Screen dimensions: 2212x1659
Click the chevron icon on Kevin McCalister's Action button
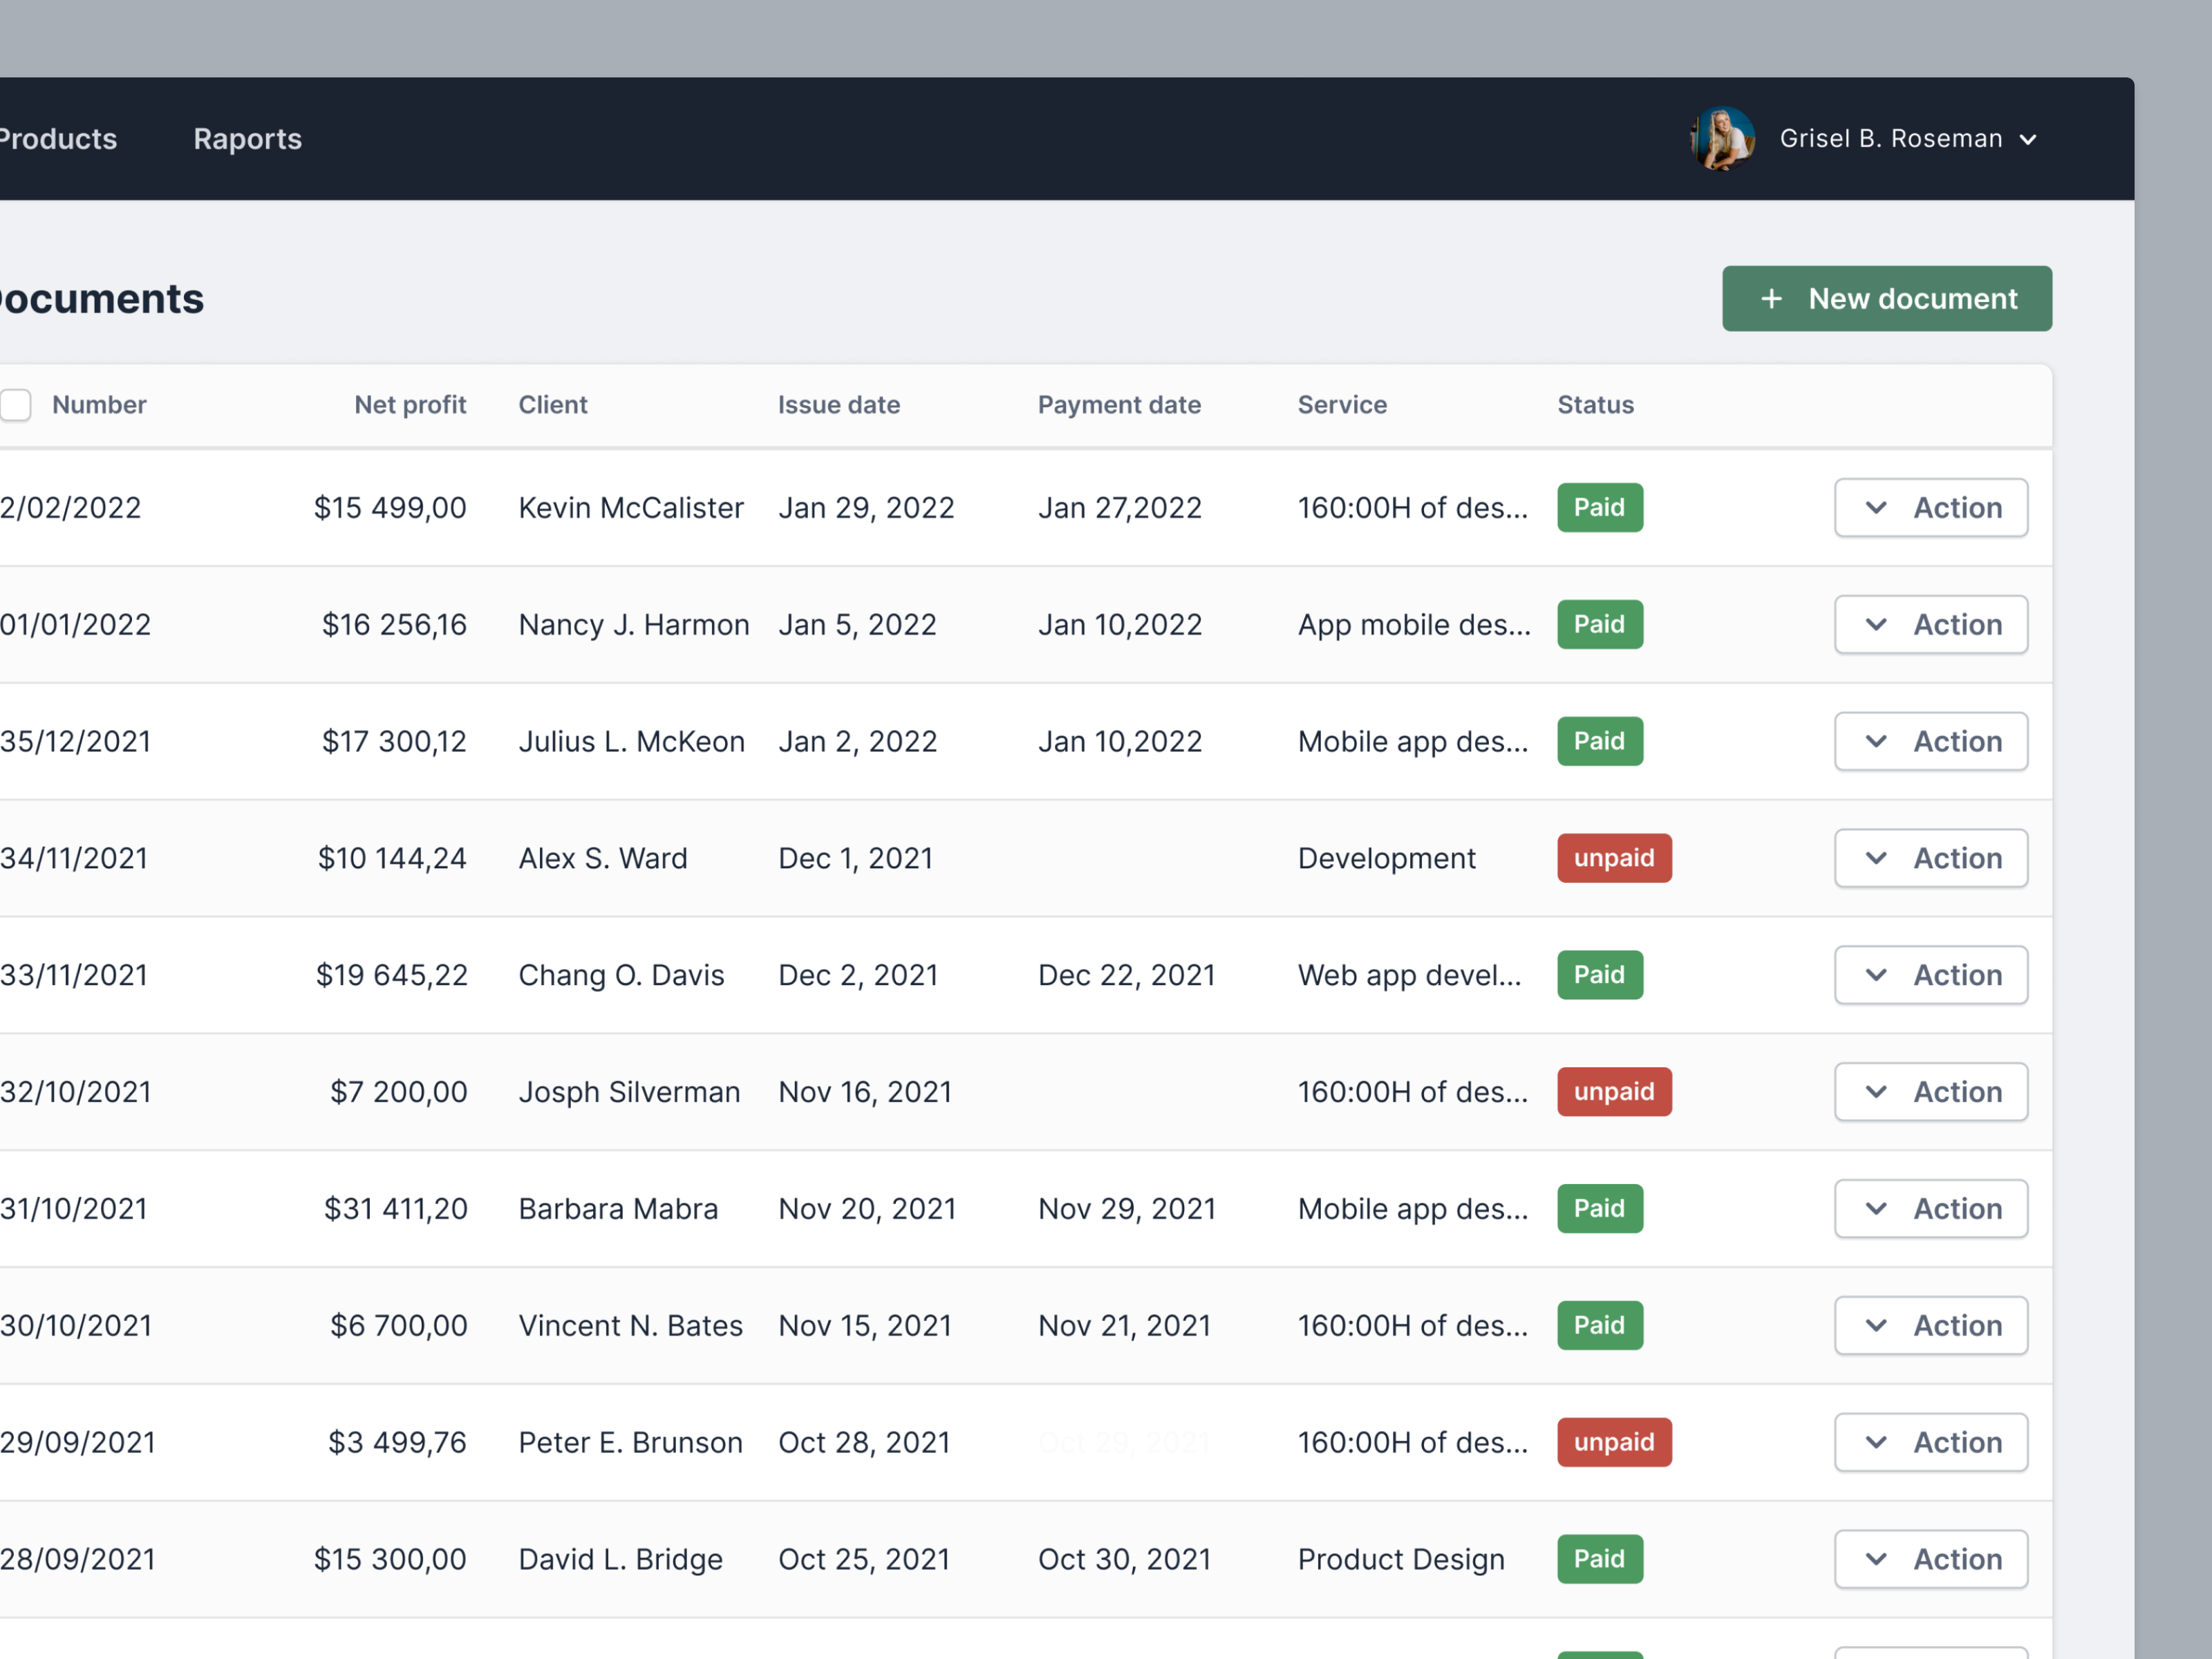pyautogui.click(x=1877, y=507)
